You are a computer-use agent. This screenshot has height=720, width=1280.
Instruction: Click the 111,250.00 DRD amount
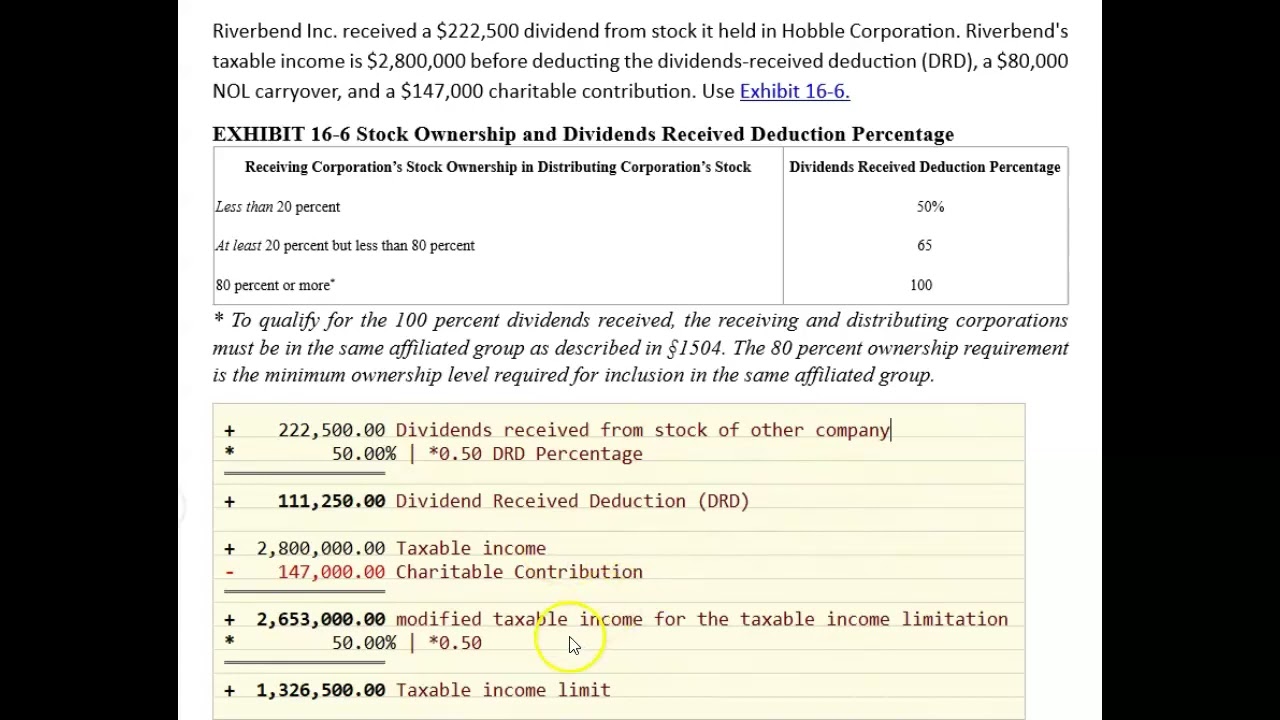click(331, 501)
